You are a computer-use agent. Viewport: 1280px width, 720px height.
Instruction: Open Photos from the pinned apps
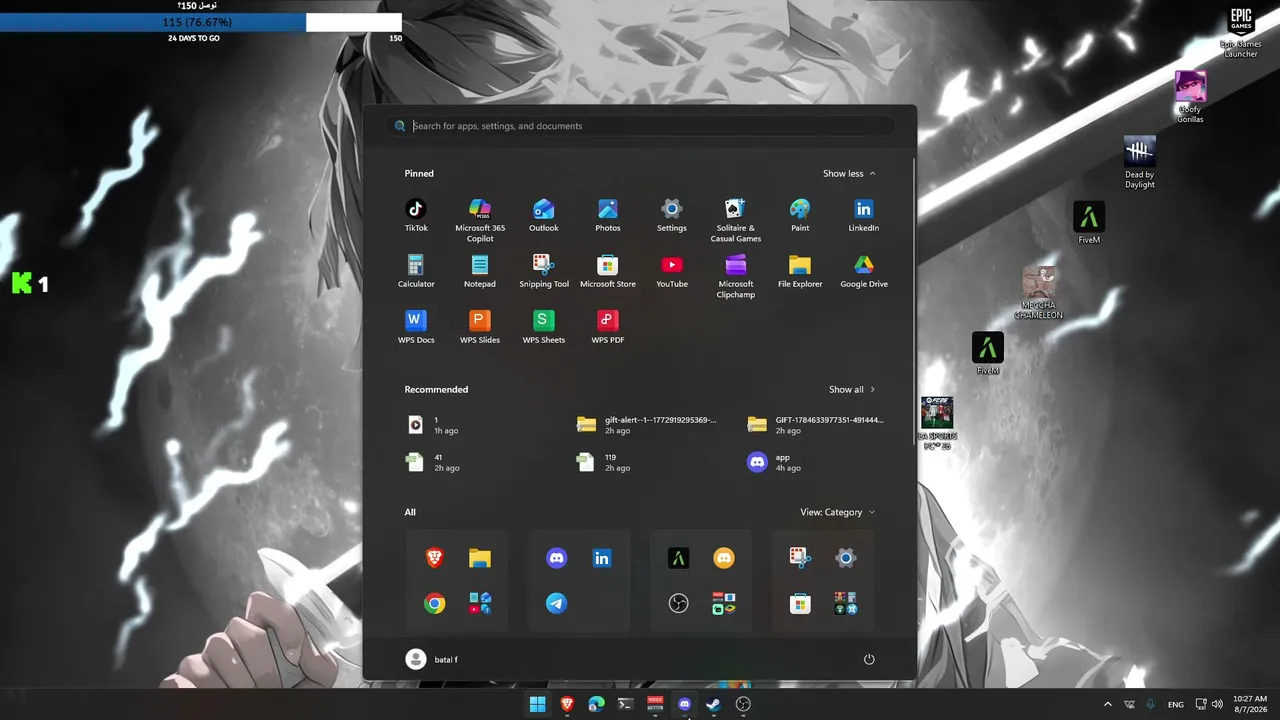point(608,215)
